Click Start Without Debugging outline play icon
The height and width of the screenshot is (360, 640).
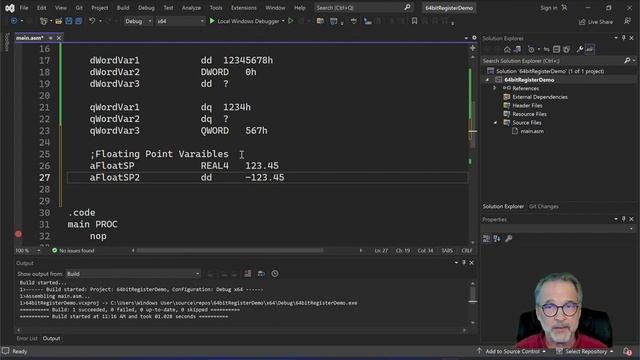pos(291,21)
